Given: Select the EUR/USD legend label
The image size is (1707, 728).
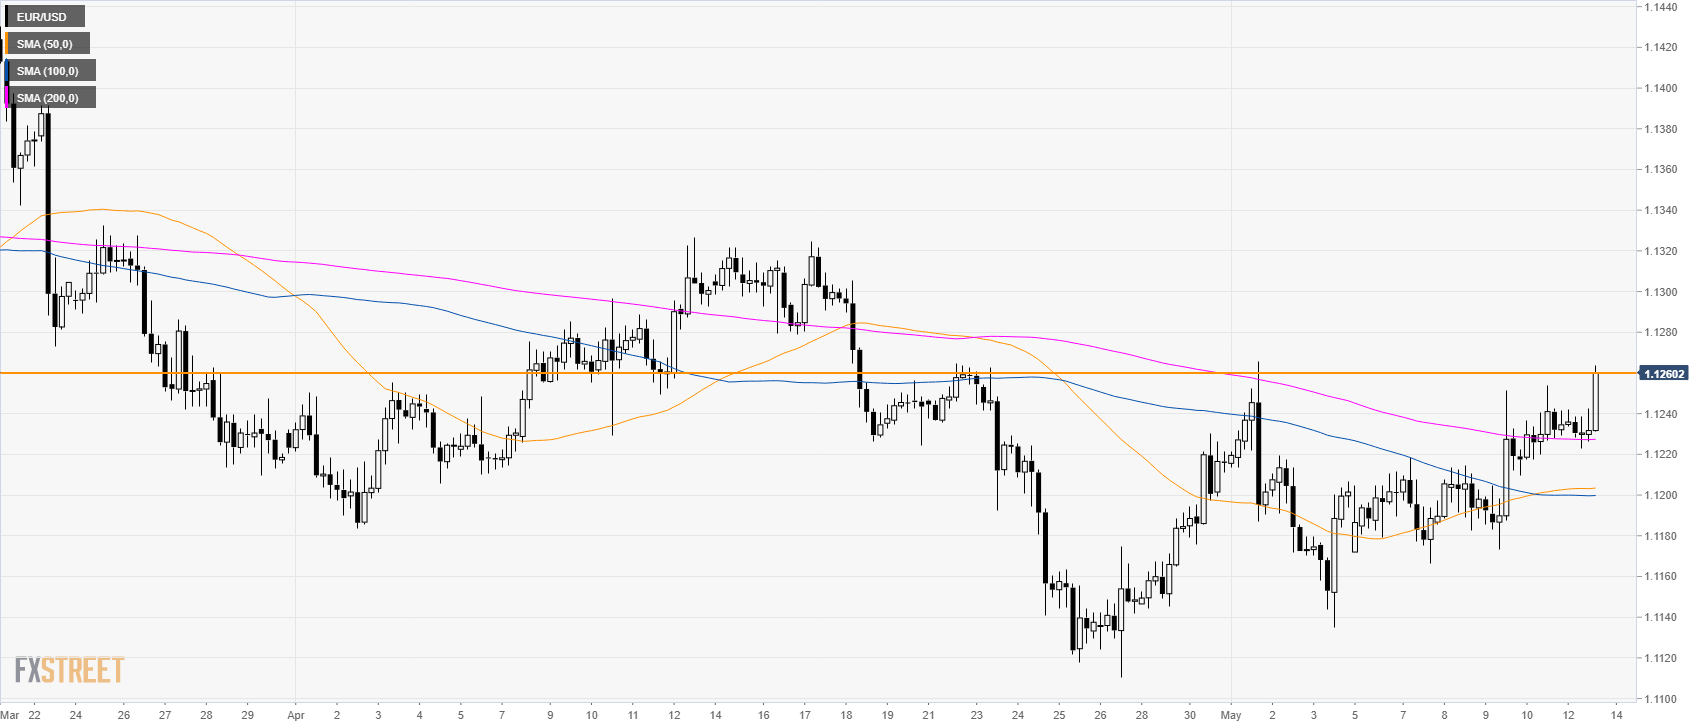Looking at the screenshot, I should click(x=43, y=17).
